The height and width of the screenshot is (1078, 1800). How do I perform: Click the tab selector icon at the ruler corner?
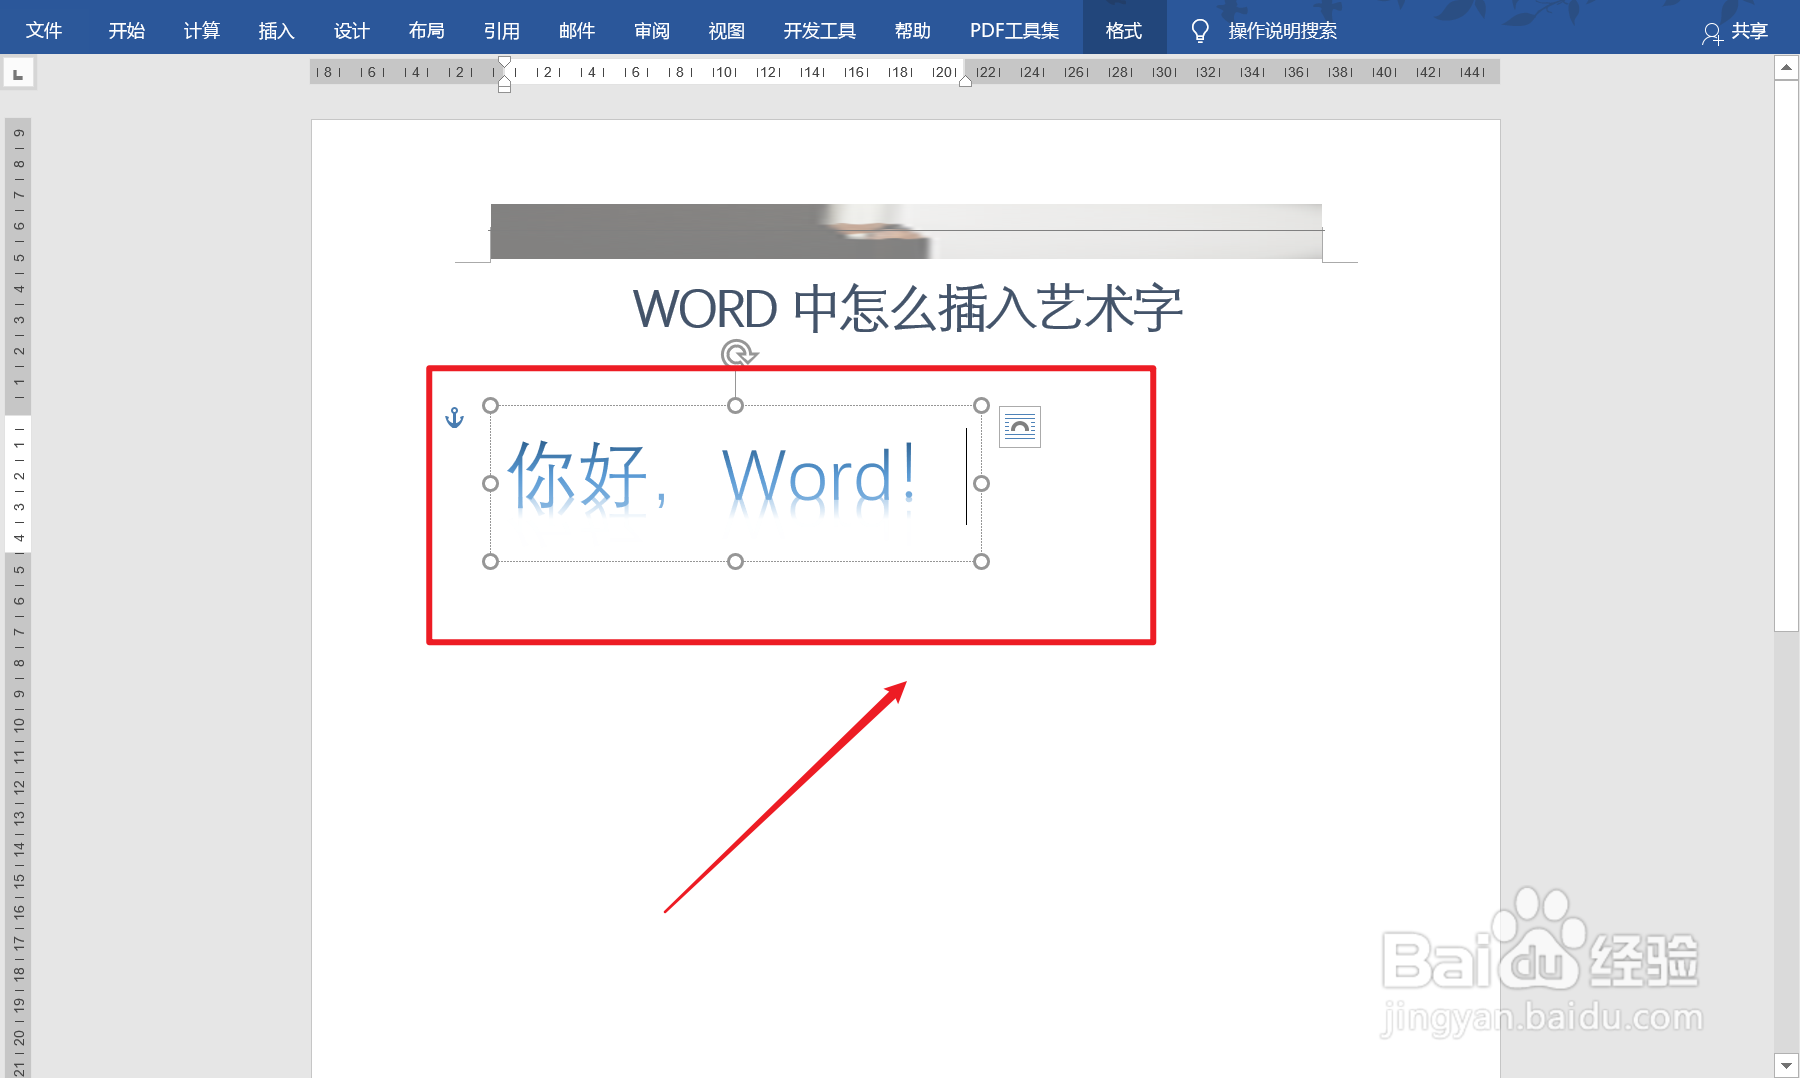click(19, 71)
